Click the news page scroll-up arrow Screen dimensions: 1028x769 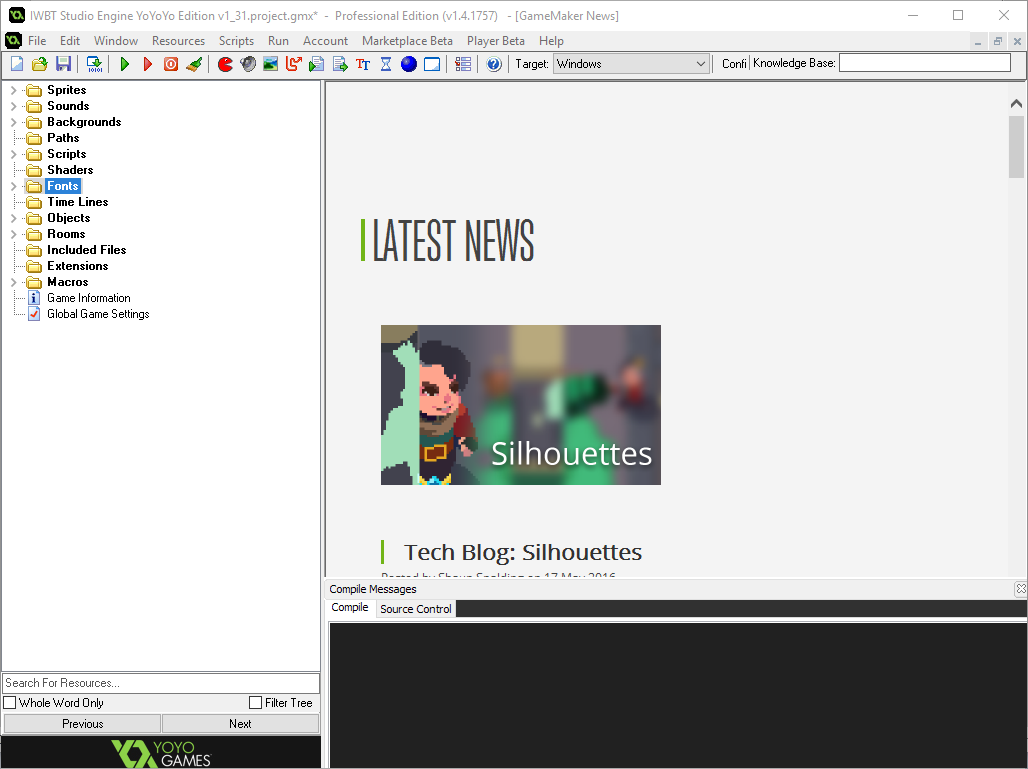click(x=1016, y=103)
